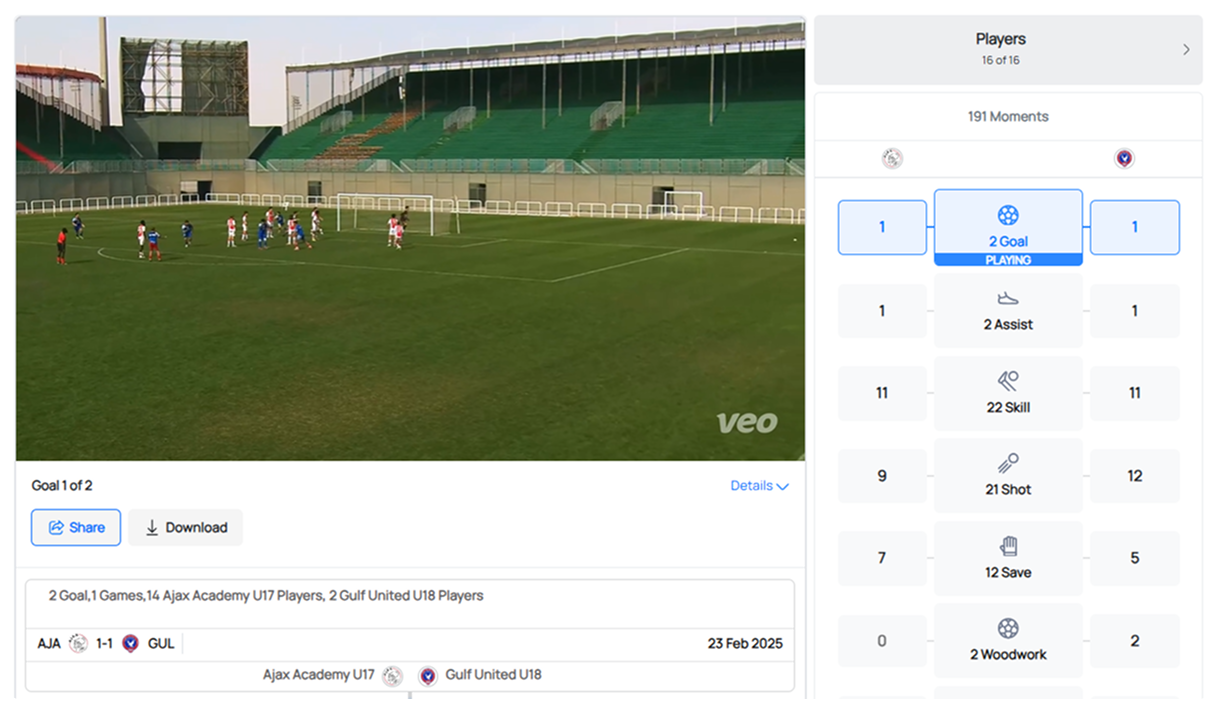The image size is (1218, 708).
Task: Click the "23 Feb 2025" match date
Action: (x=745, y=644)
